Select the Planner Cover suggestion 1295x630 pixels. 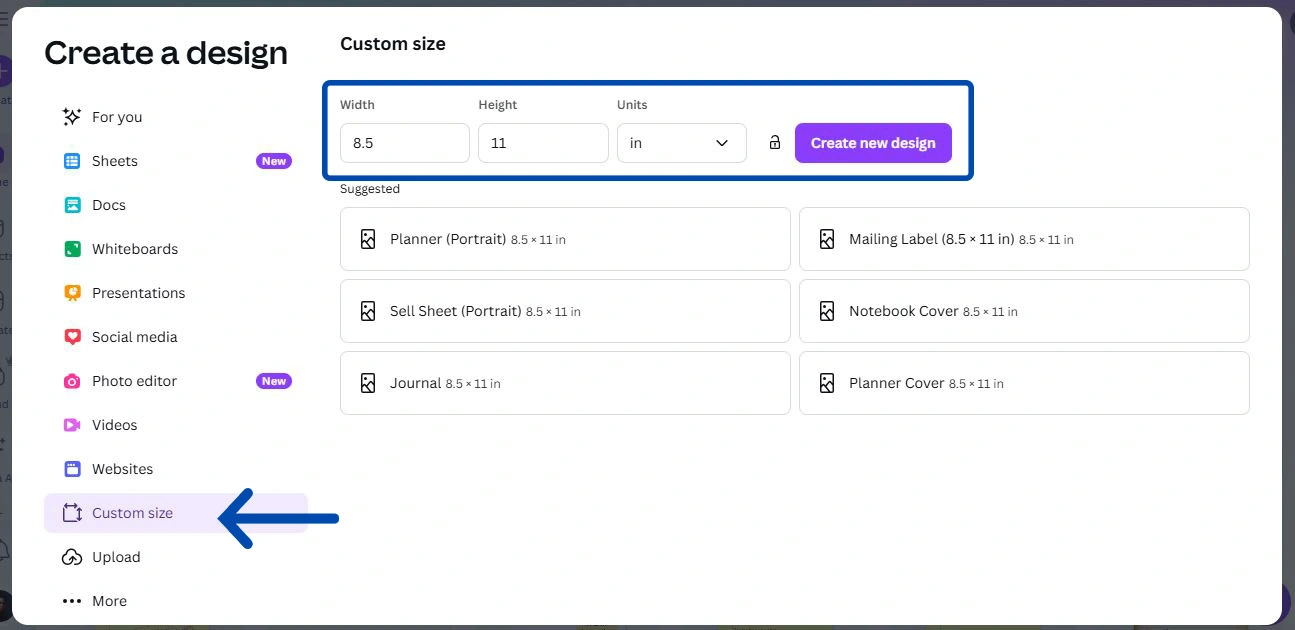click(x=1024, y=383)
